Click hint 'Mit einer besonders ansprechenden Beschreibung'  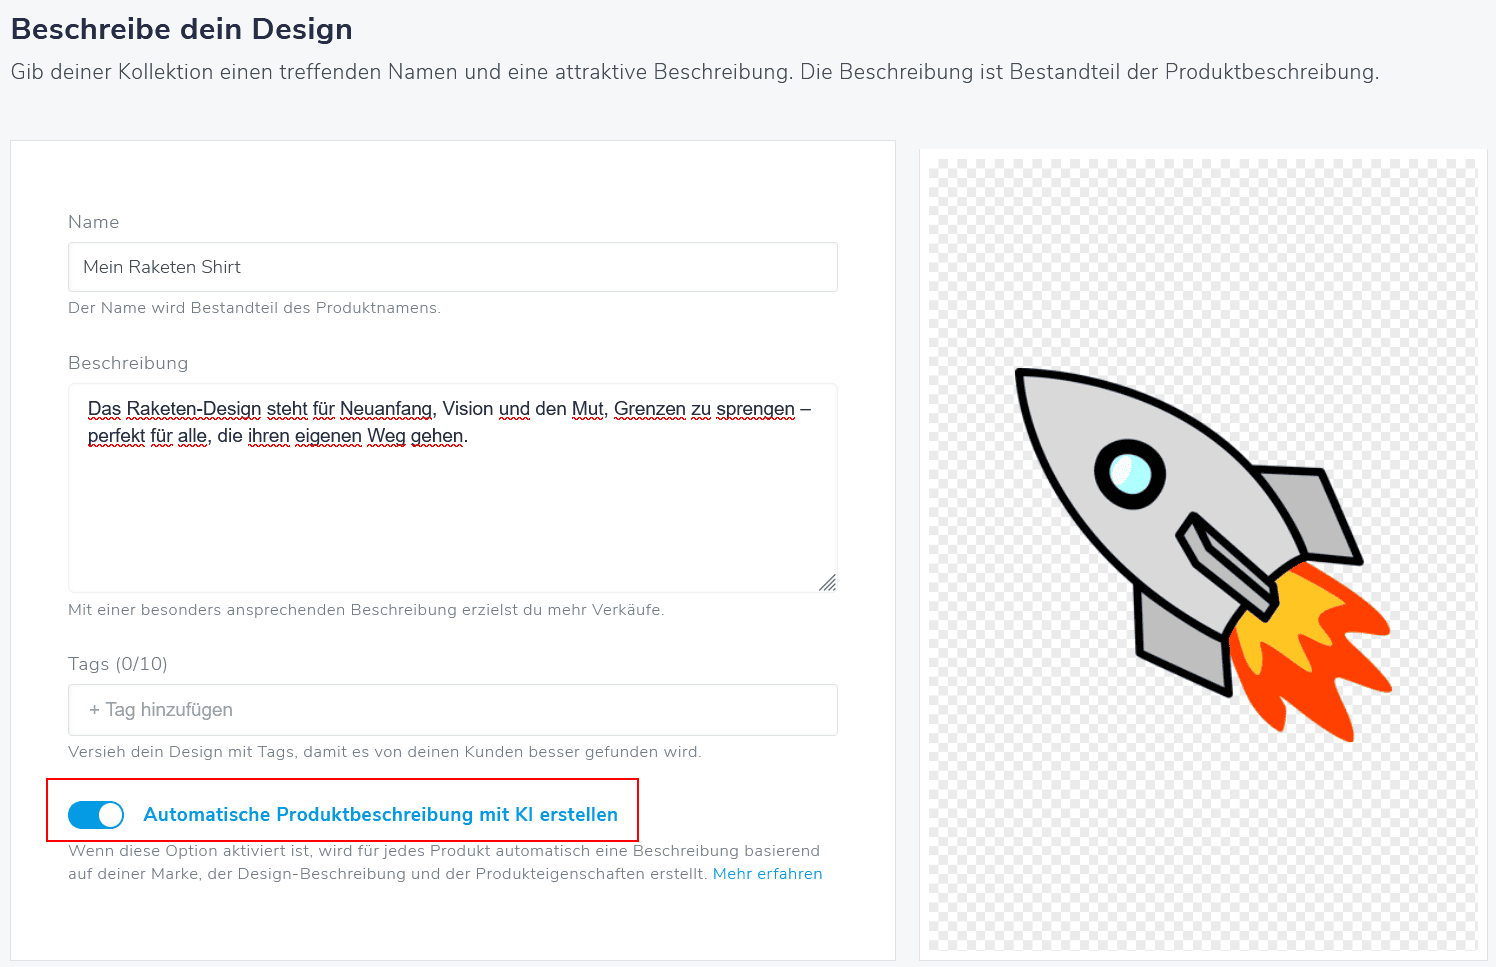point(366,610)
